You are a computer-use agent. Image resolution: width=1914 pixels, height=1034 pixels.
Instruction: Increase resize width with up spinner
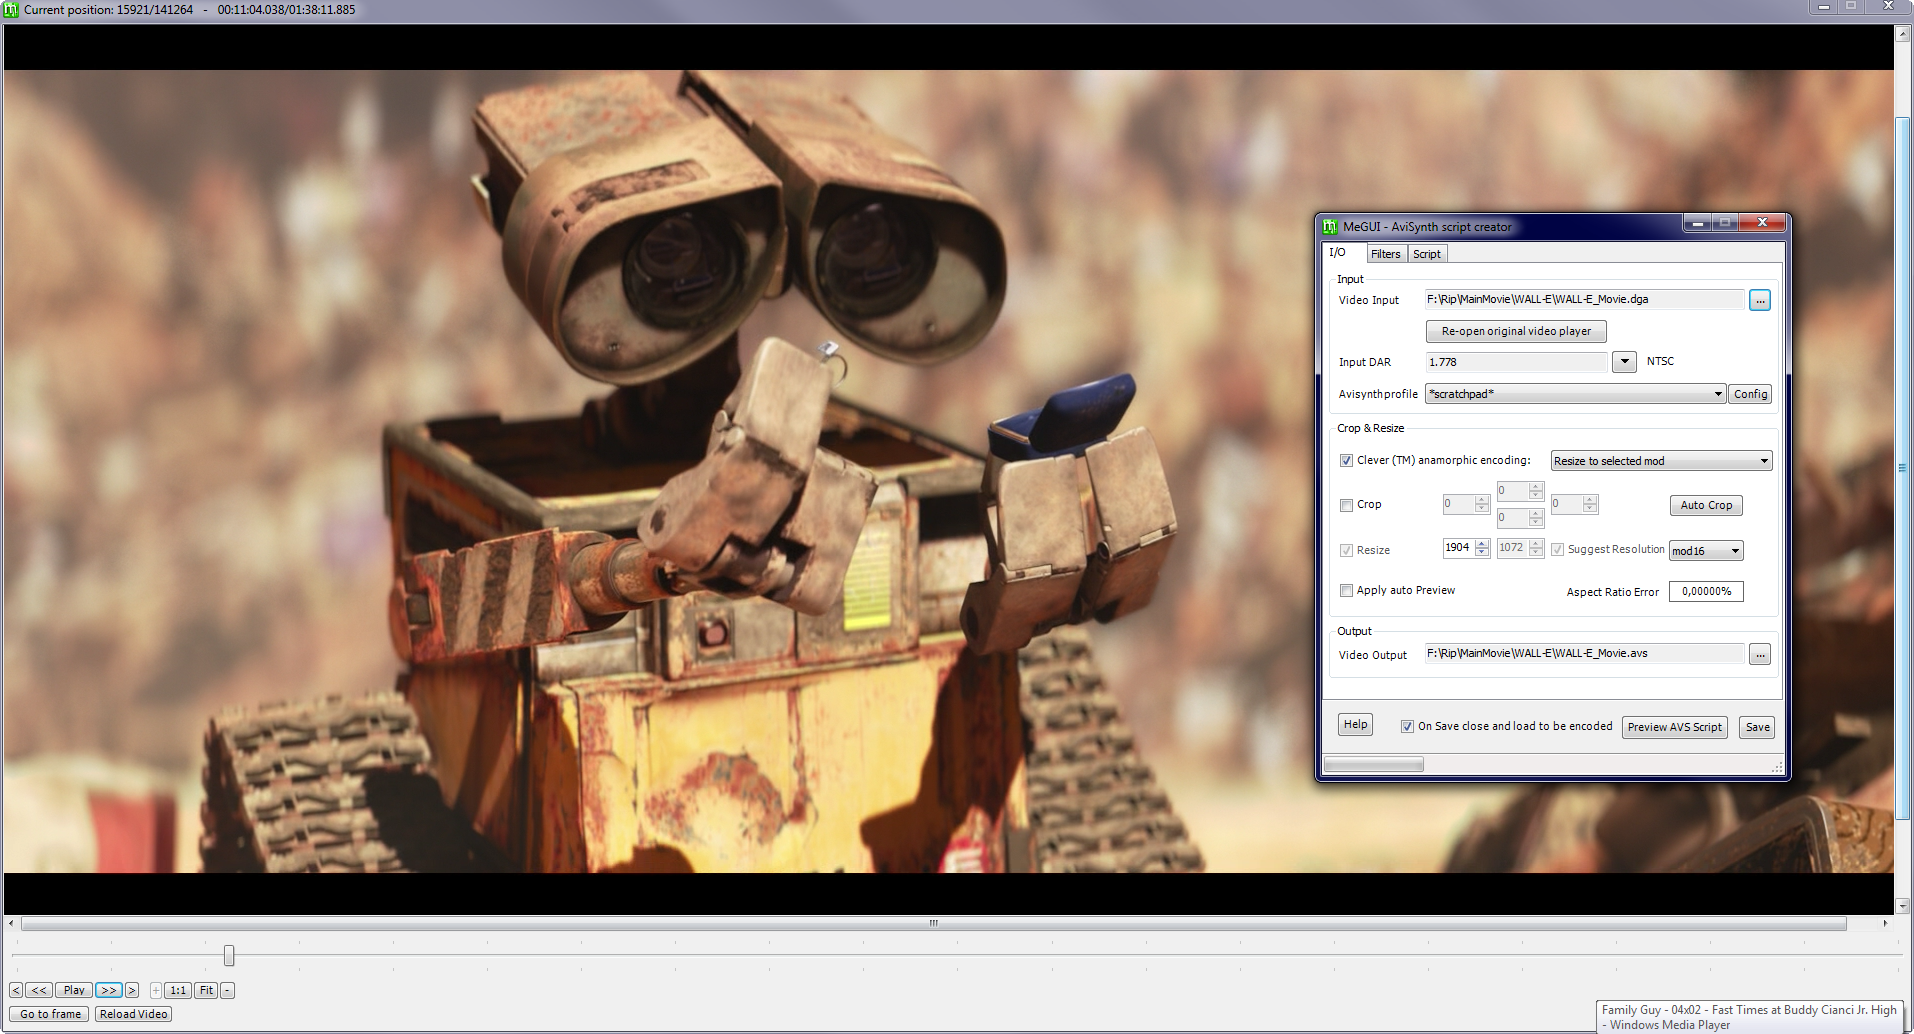(1482, 543)
